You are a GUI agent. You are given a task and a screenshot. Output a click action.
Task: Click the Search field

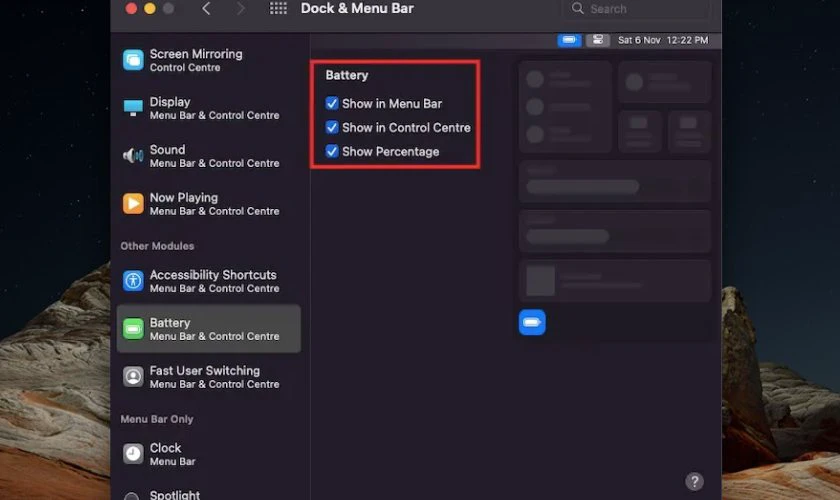(640, 9)
